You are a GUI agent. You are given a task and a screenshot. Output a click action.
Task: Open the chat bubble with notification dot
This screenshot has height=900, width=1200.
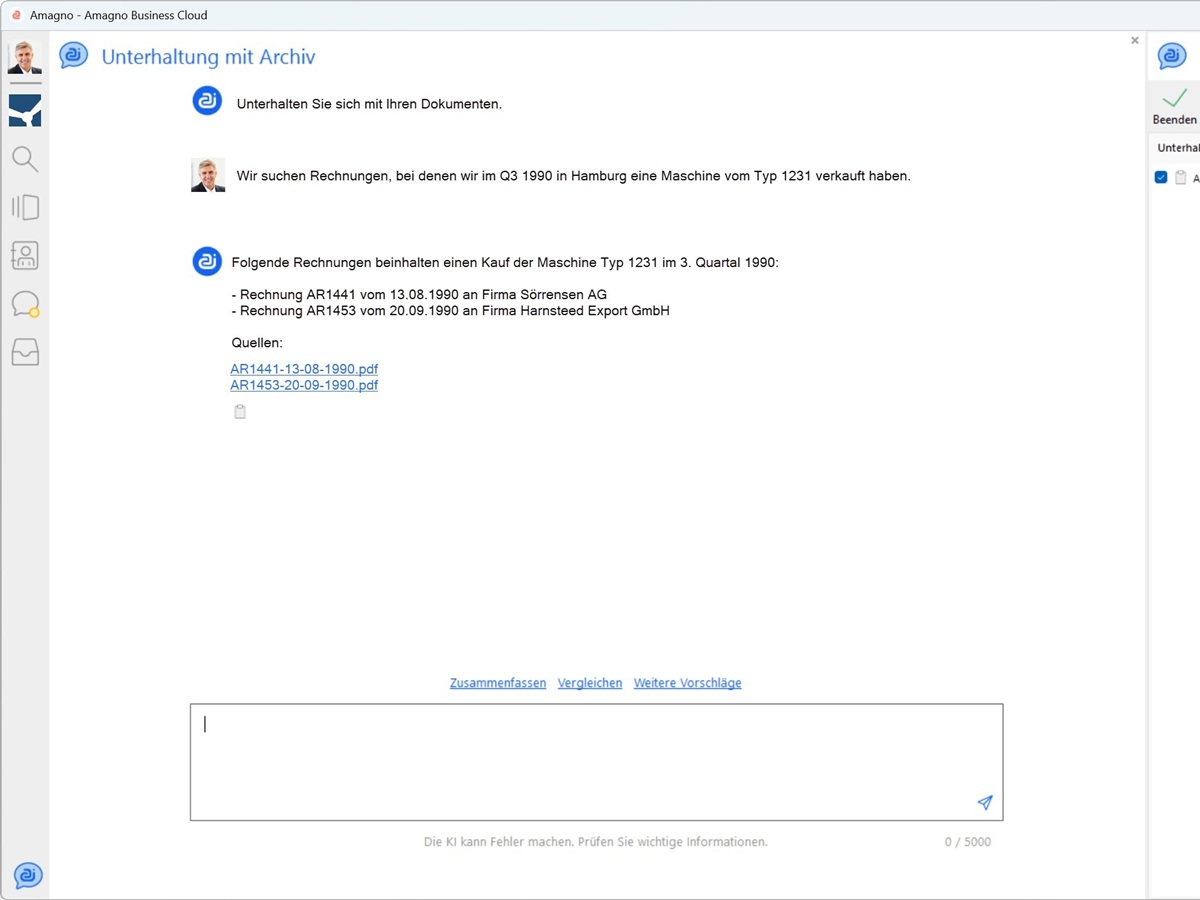coord(25,304)
